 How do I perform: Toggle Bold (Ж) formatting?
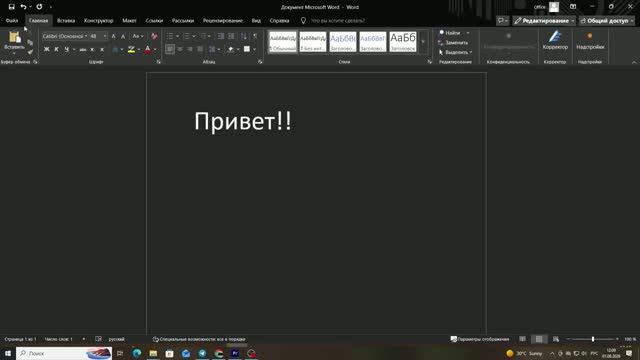(47, 49)
